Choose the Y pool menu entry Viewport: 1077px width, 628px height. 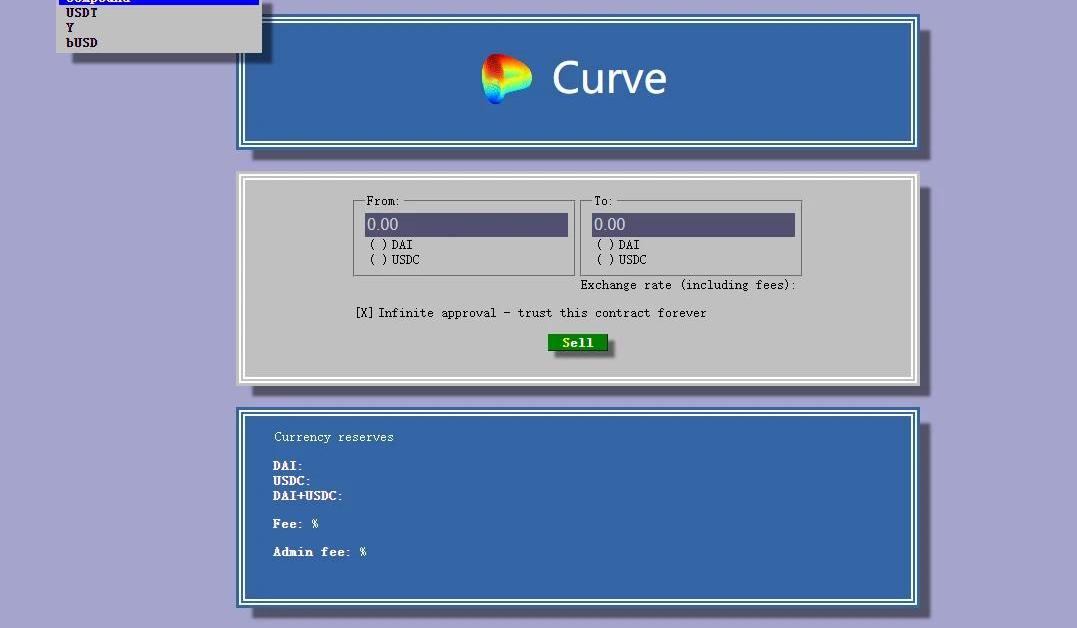(71, 28)
